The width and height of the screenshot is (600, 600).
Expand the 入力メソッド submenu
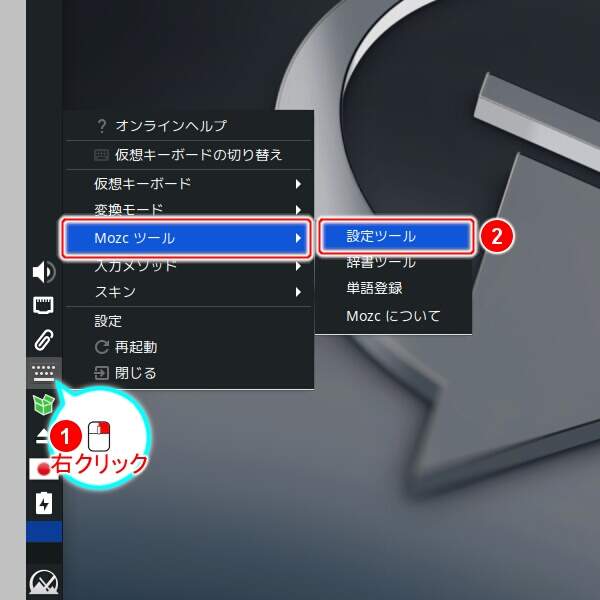coord(189,266)
